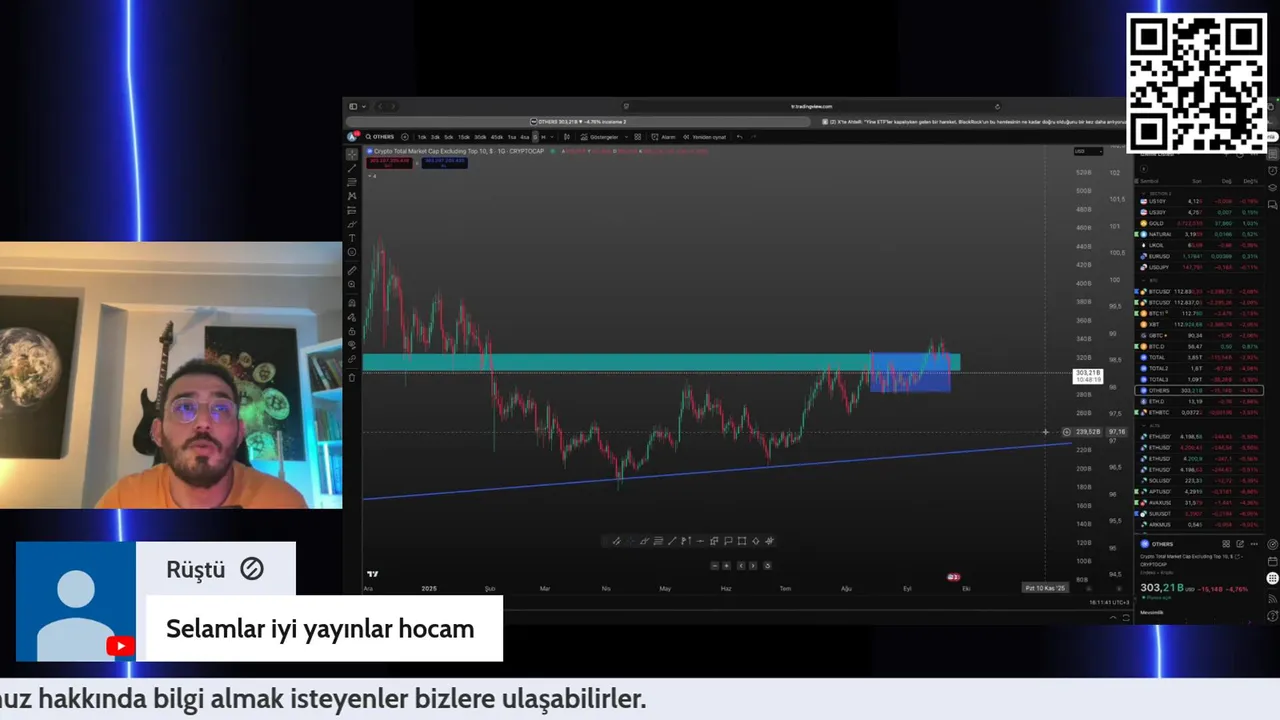This screenshot has height=720, width=1280.
Task: Open the USD currency dropdown on price scale
Action: coord(1087,151)
